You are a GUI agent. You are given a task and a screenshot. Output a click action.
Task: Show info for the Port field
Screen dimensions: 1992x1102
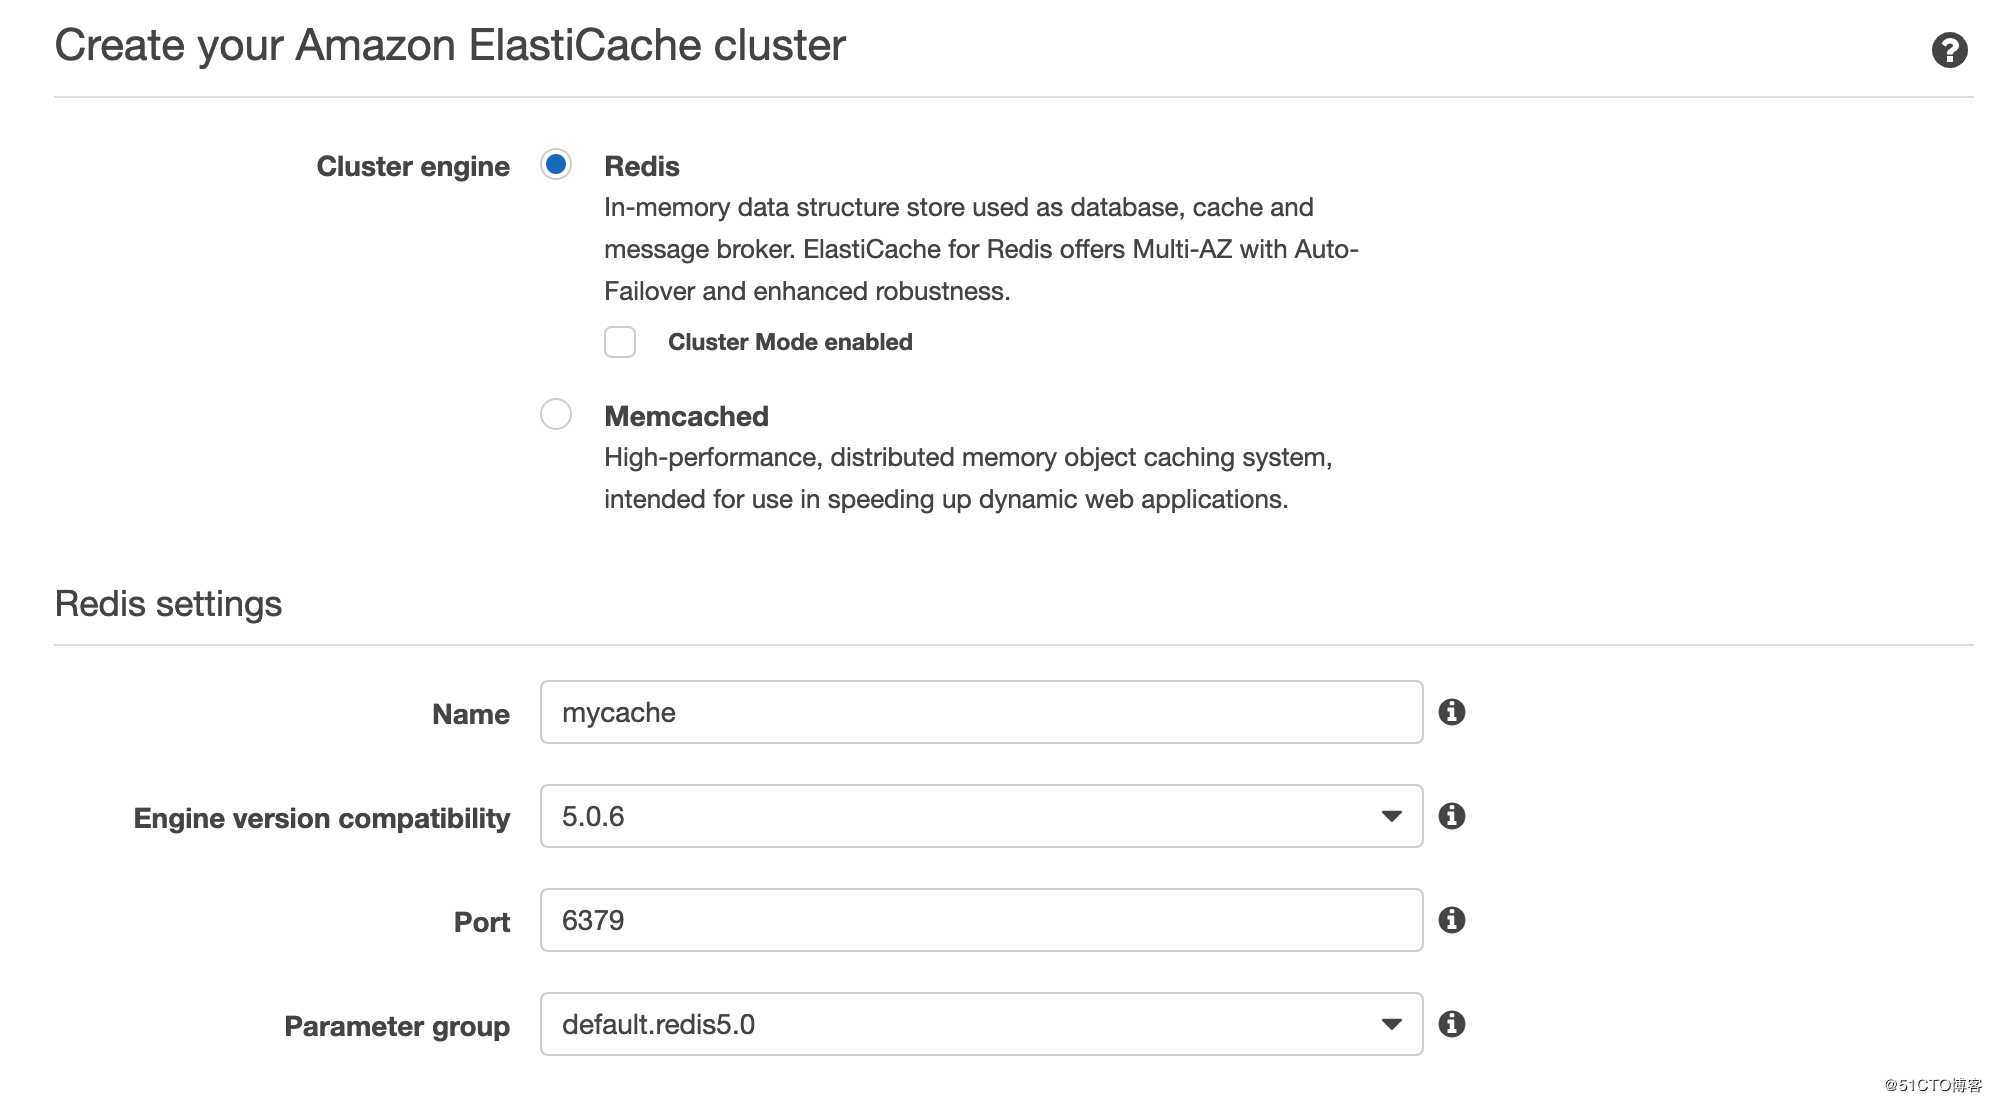coord(1451,920)
